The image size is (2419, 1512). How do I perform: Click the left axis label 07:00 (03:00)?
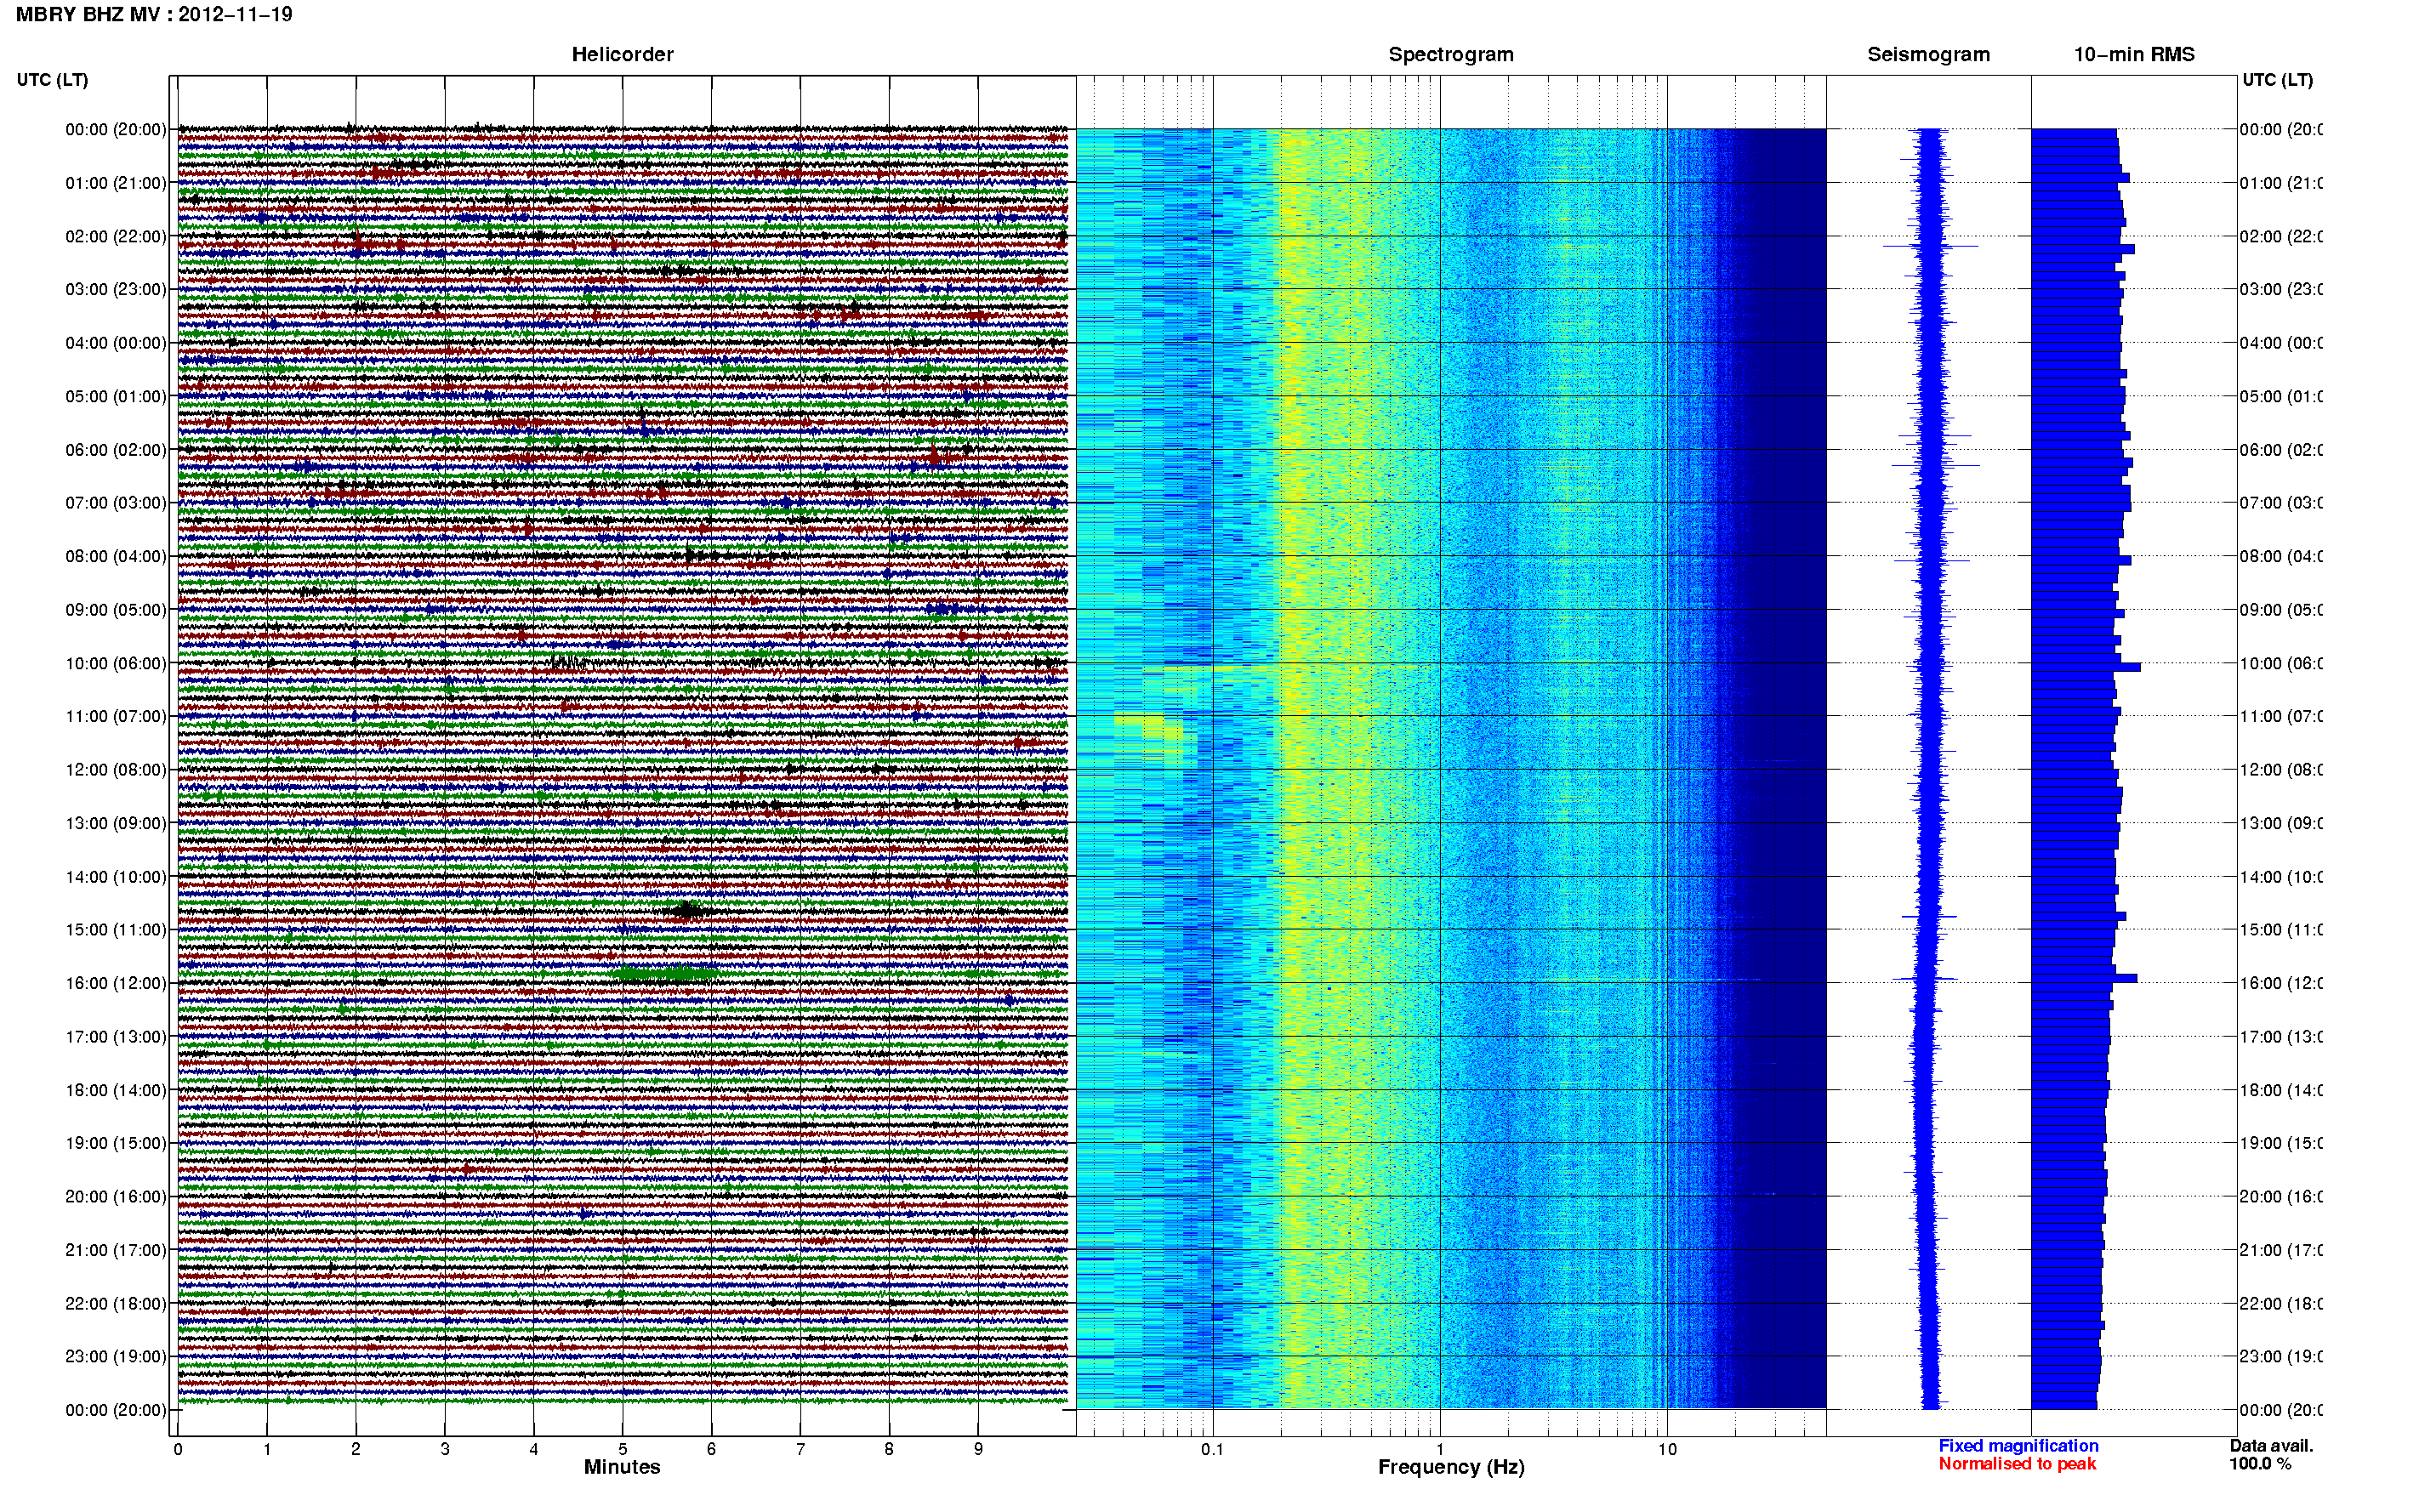point(116,502)
